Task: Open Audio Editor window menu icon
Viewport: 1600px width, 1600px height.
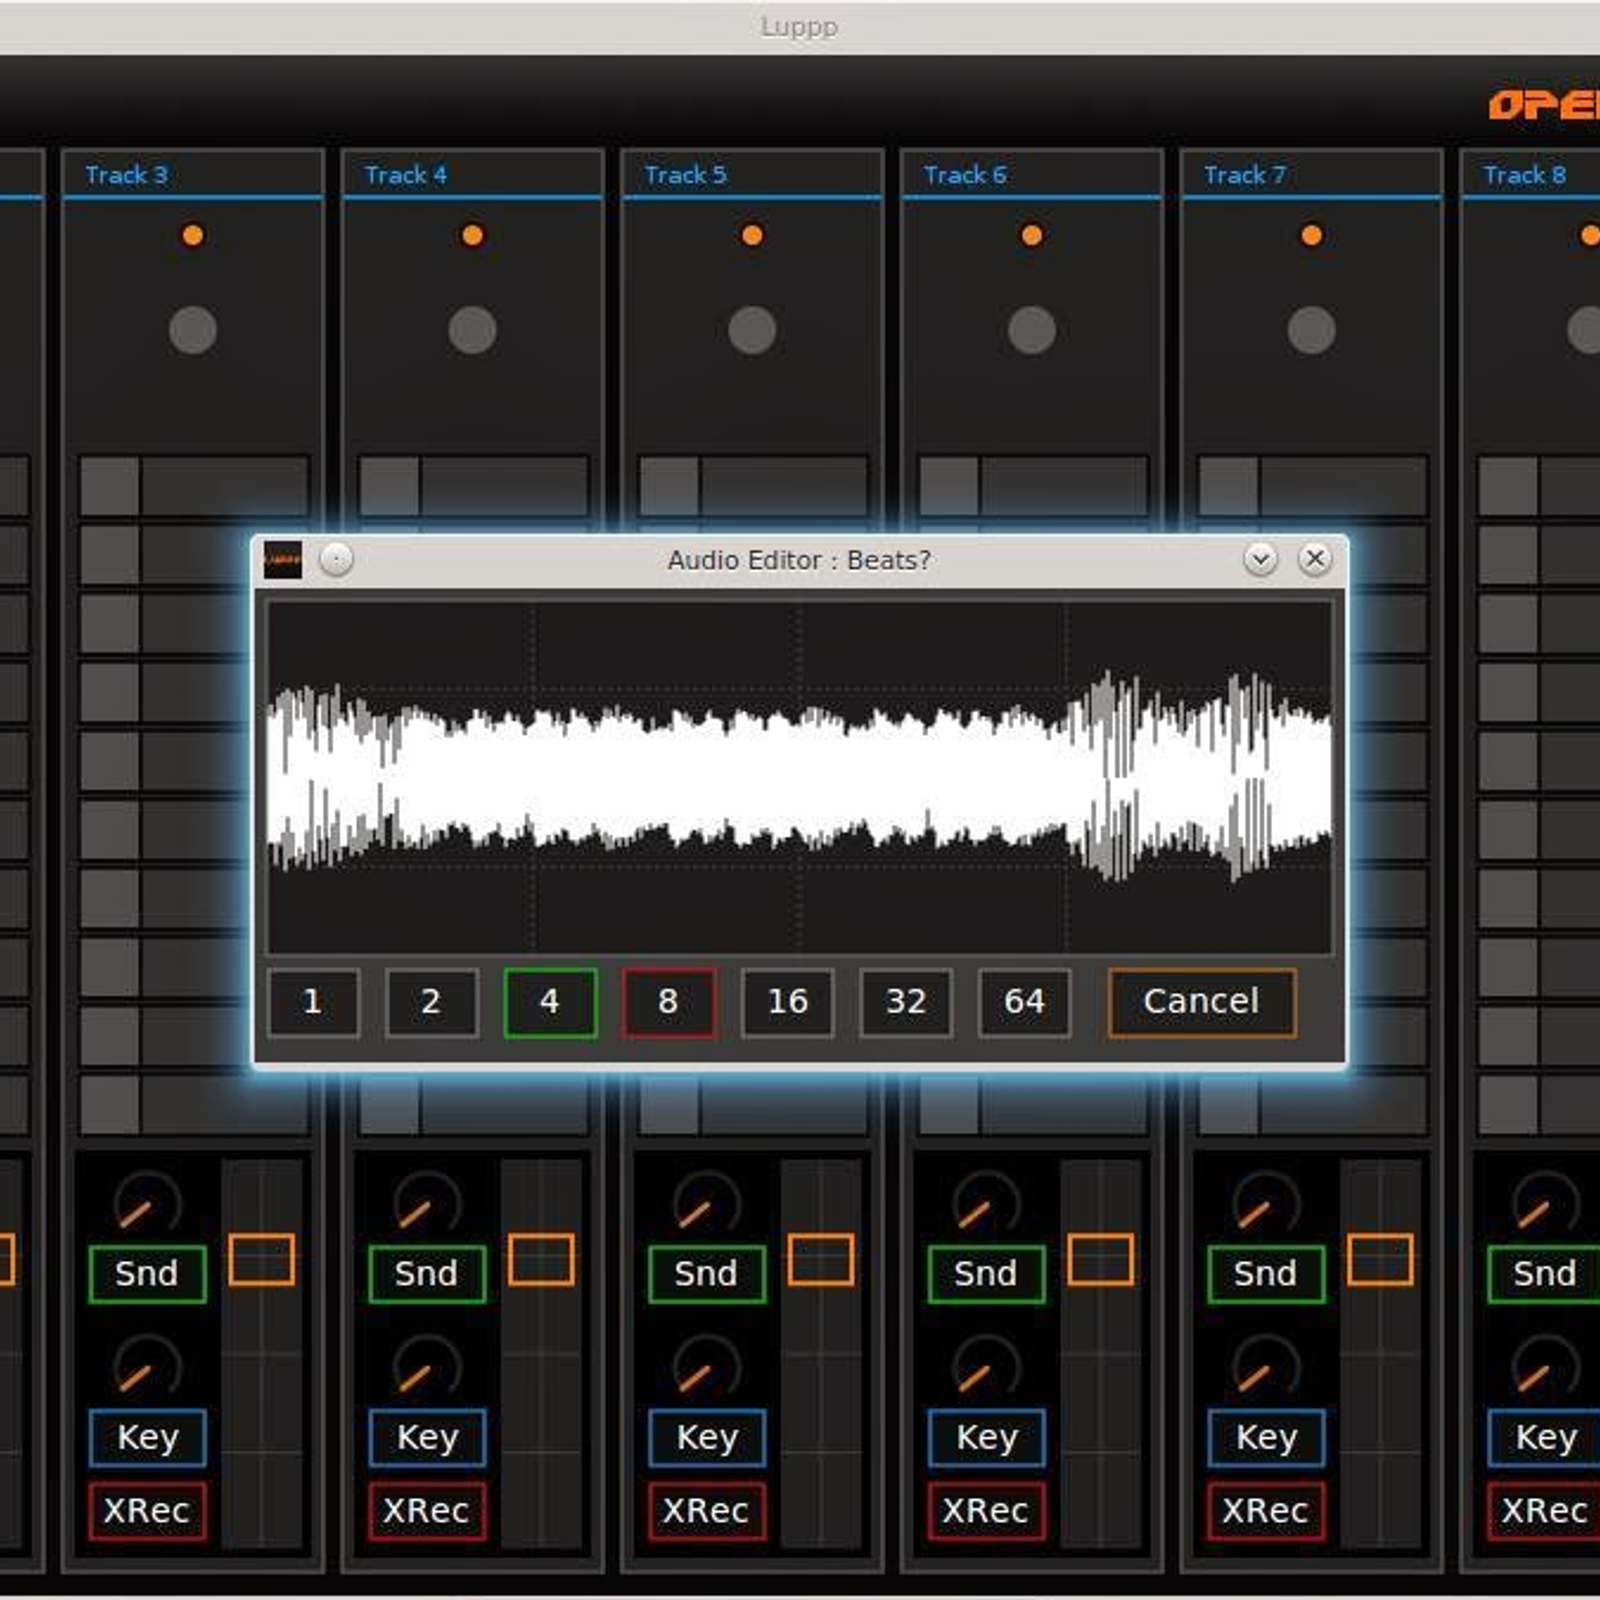Action: tap(283, 560)
